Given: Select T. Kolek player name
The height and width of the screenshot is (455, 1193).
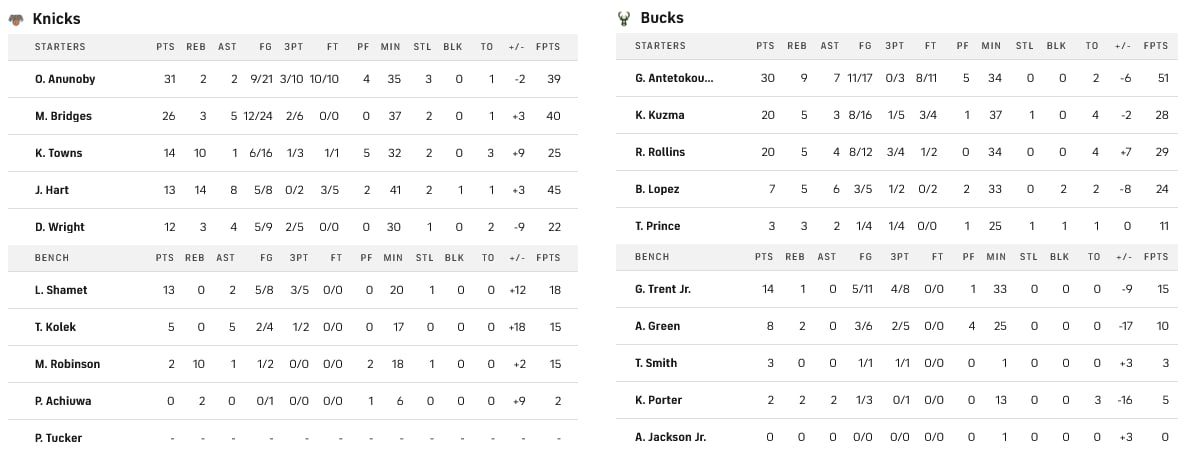Looking at the screenshot, I should pyautogui.click(x=56, y=327).
